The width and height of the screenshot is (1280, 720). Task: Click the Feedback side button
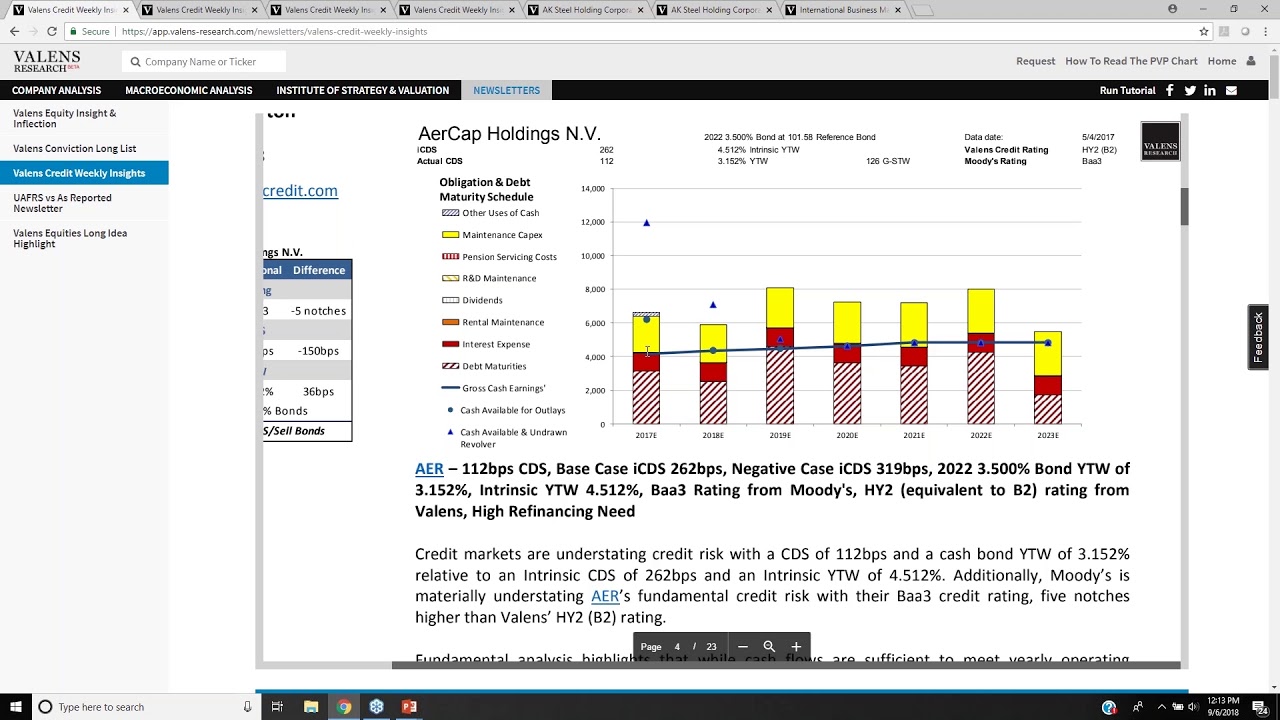tap(1258, 337)
